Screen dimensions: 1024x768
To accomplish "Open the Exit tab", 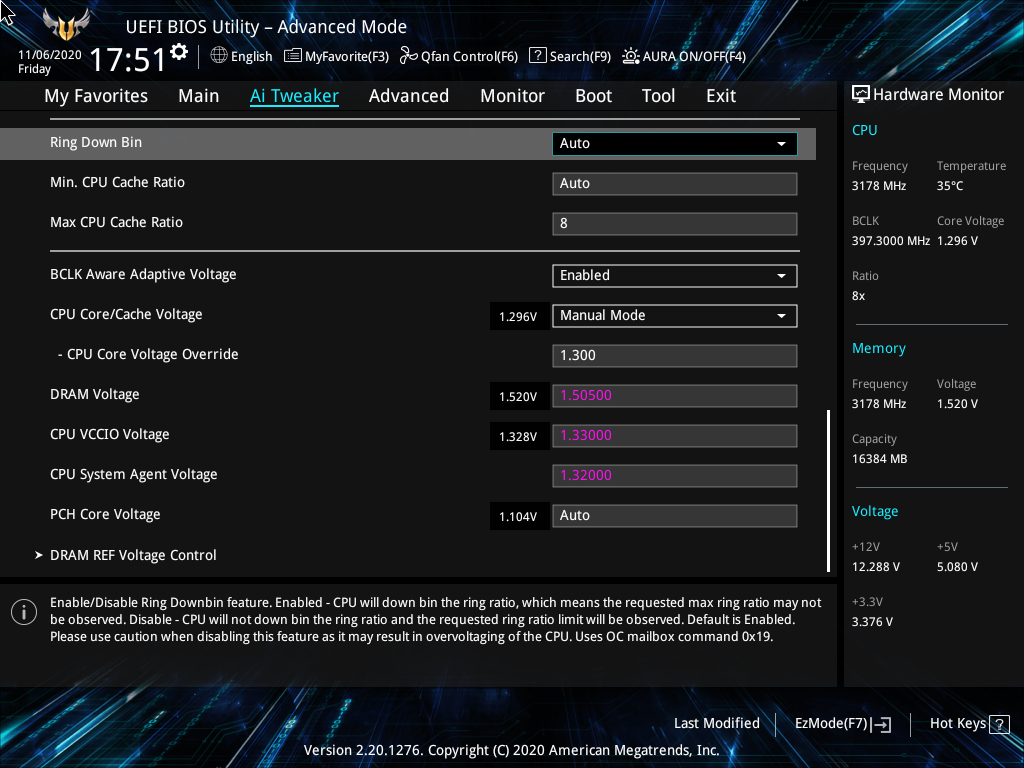I will [x=721, y=96].
